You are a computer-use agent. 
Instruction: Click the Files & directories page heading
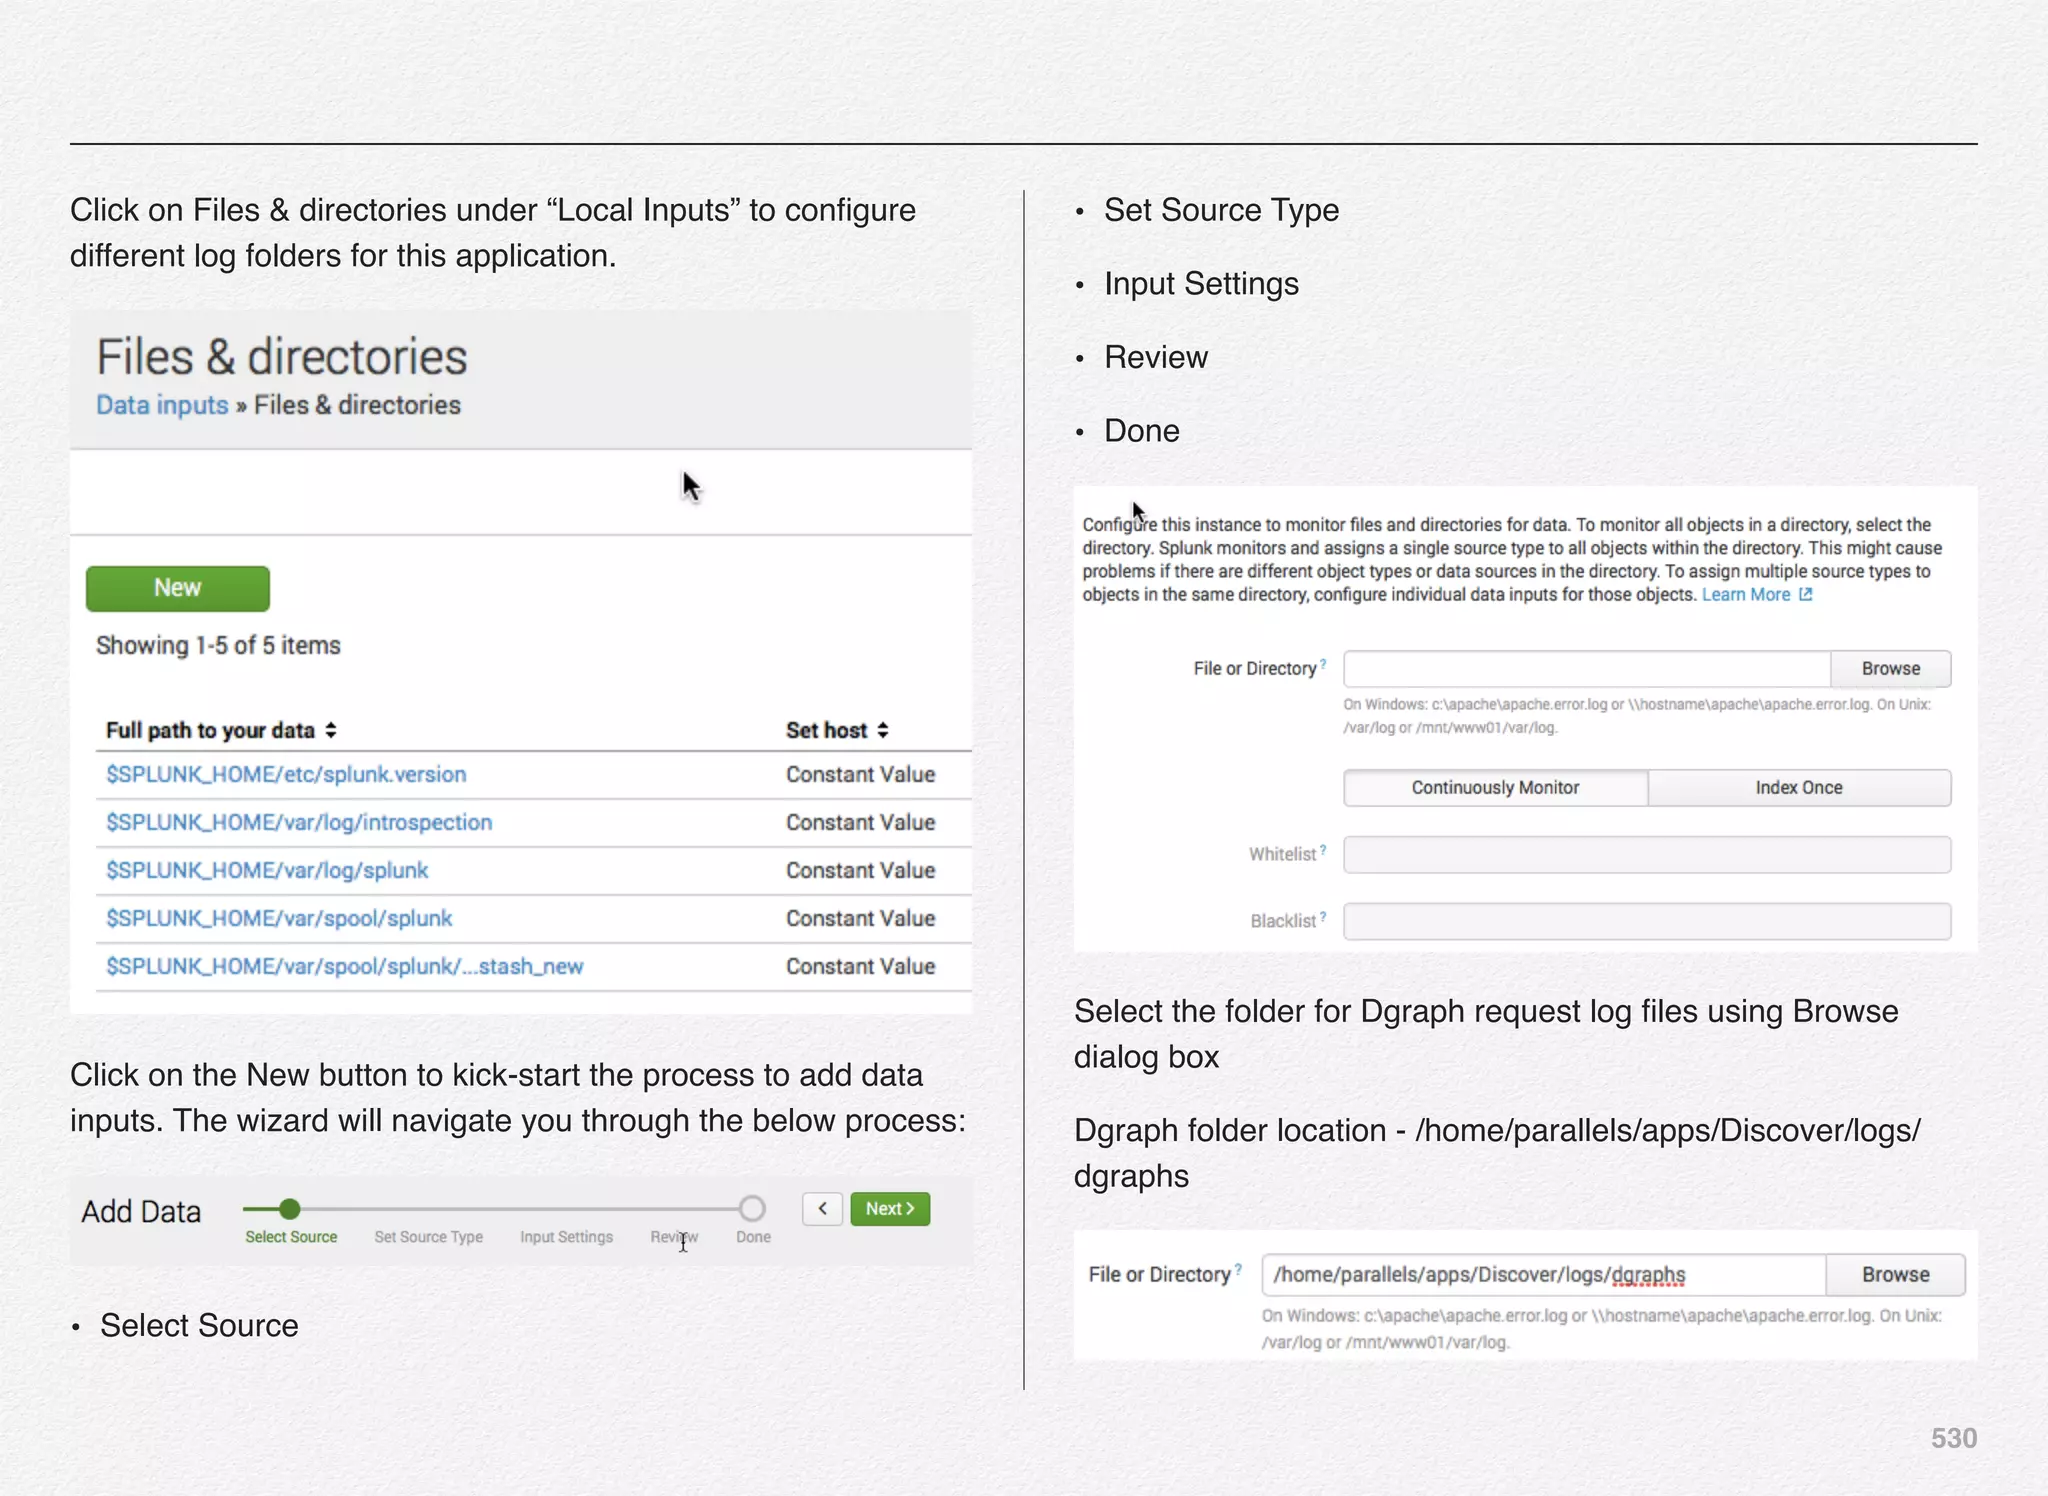(281, 357)
